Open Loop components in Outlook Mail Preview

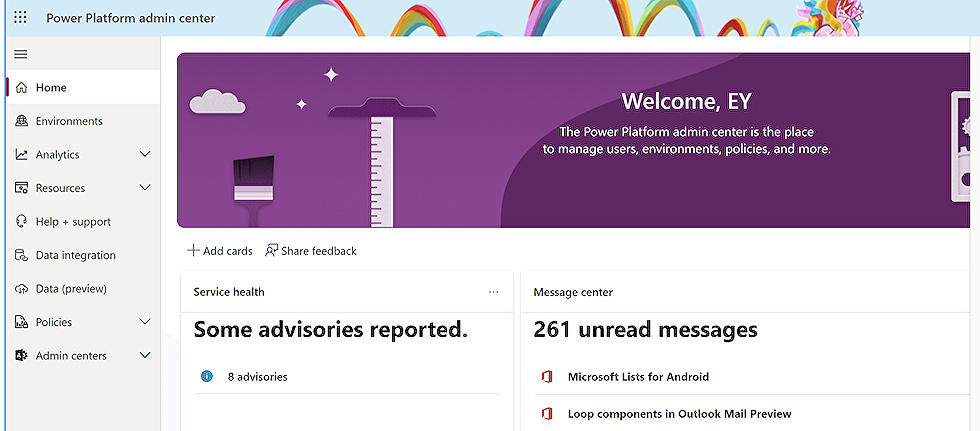click(679, 414)
